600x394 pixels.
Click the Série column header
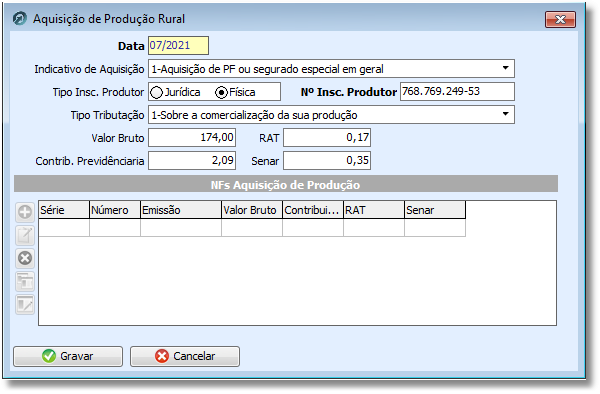pos(64,210)
